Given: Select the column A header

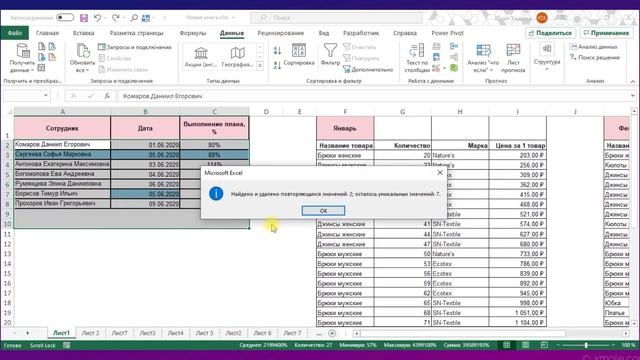Looking at the screenshot, I should [62, 111].
